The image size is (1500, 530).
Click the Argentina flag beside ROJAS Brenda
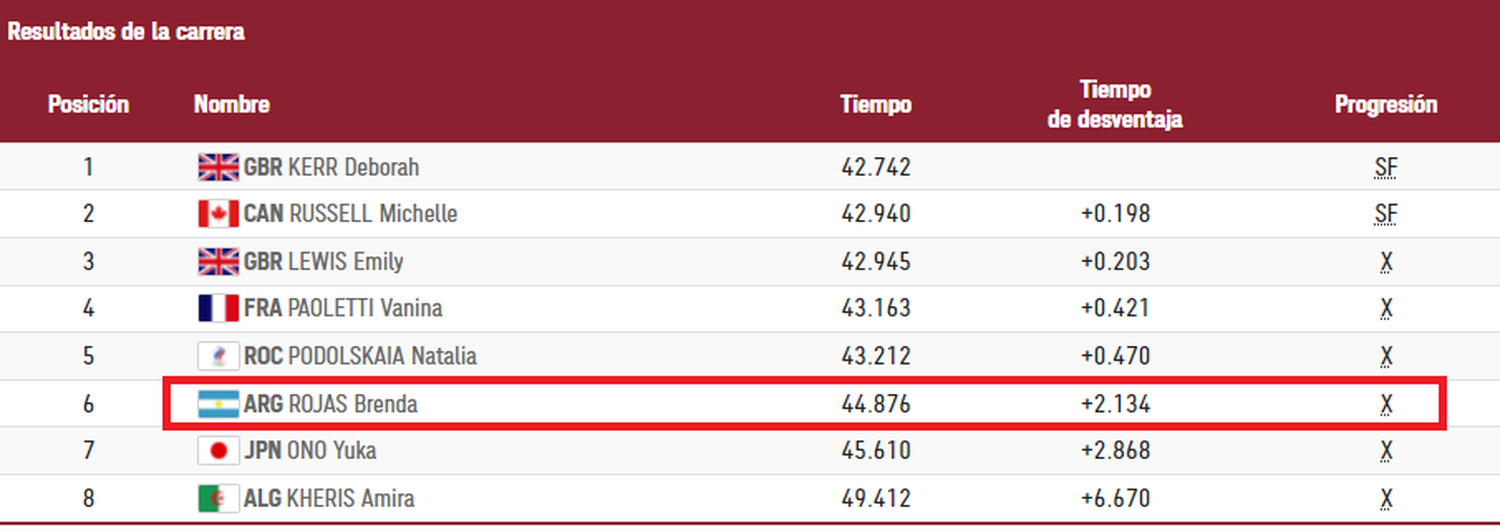218,404
